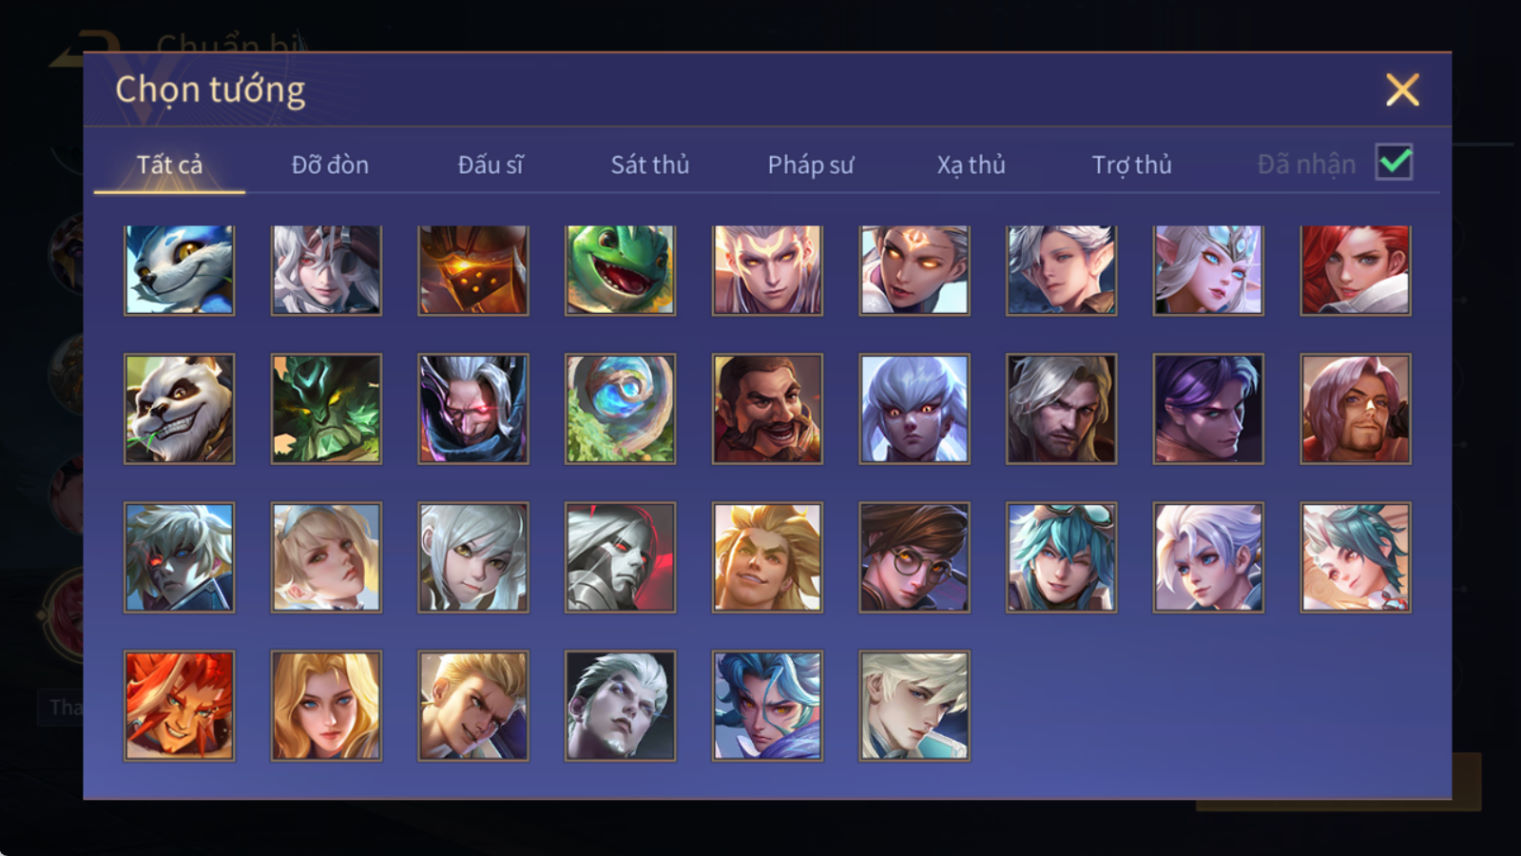Go to the Trợ thủ tab
Screen dimensions: 1521x856
coord(1132,164)
